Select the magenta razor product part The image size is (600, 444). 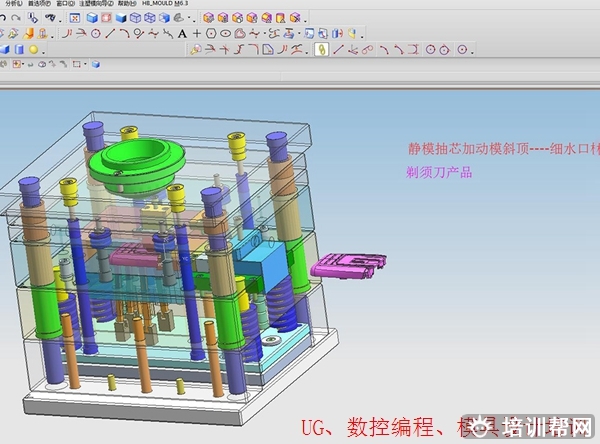(346, 265)
